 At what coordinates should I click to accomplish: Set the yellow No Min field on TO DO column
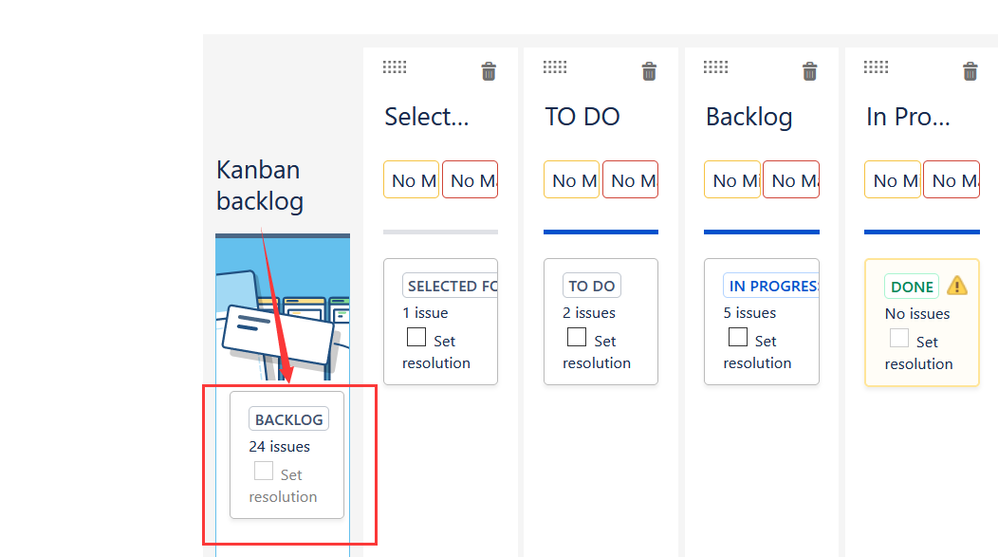click(x=572, y=180)
